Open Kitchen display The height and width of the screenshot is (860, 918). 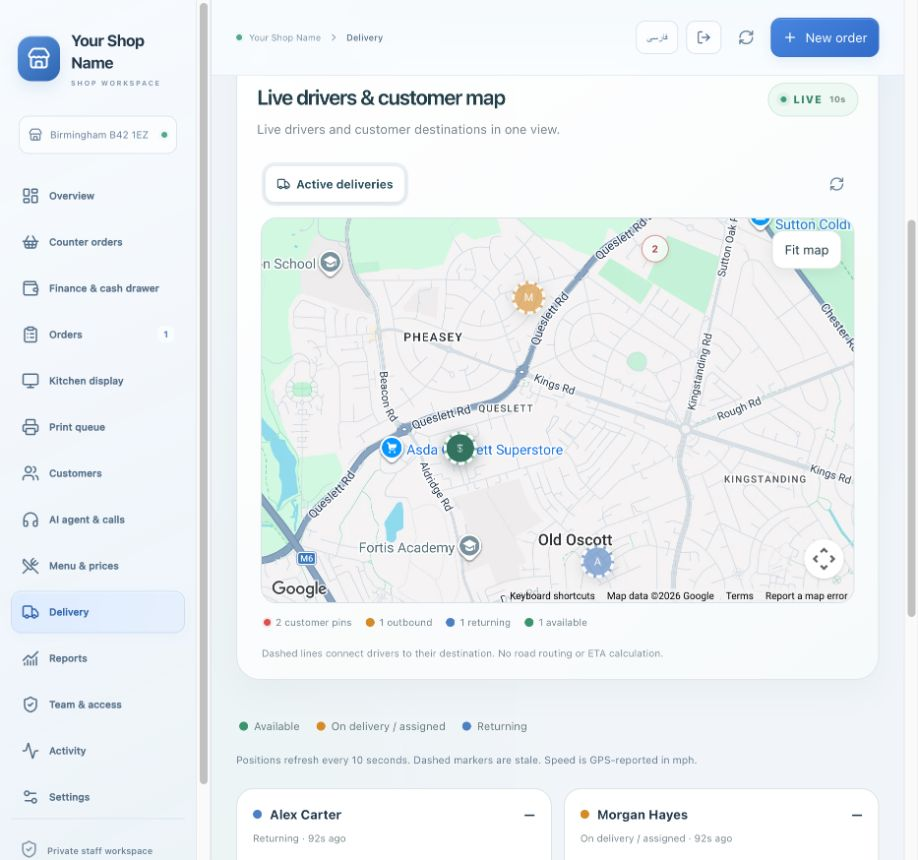click(x=98, y=381)
